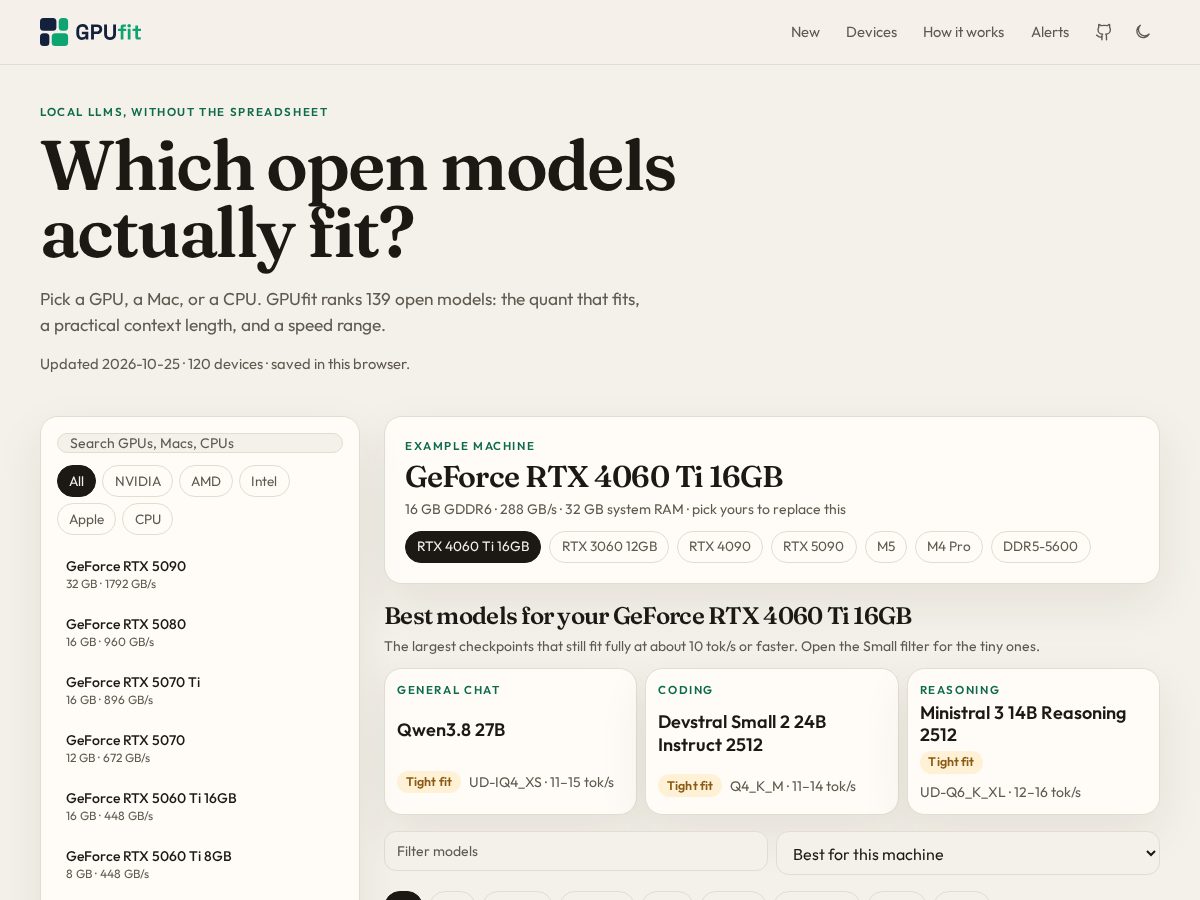Open the Alerts nav link

click(x=1050, y=32)
